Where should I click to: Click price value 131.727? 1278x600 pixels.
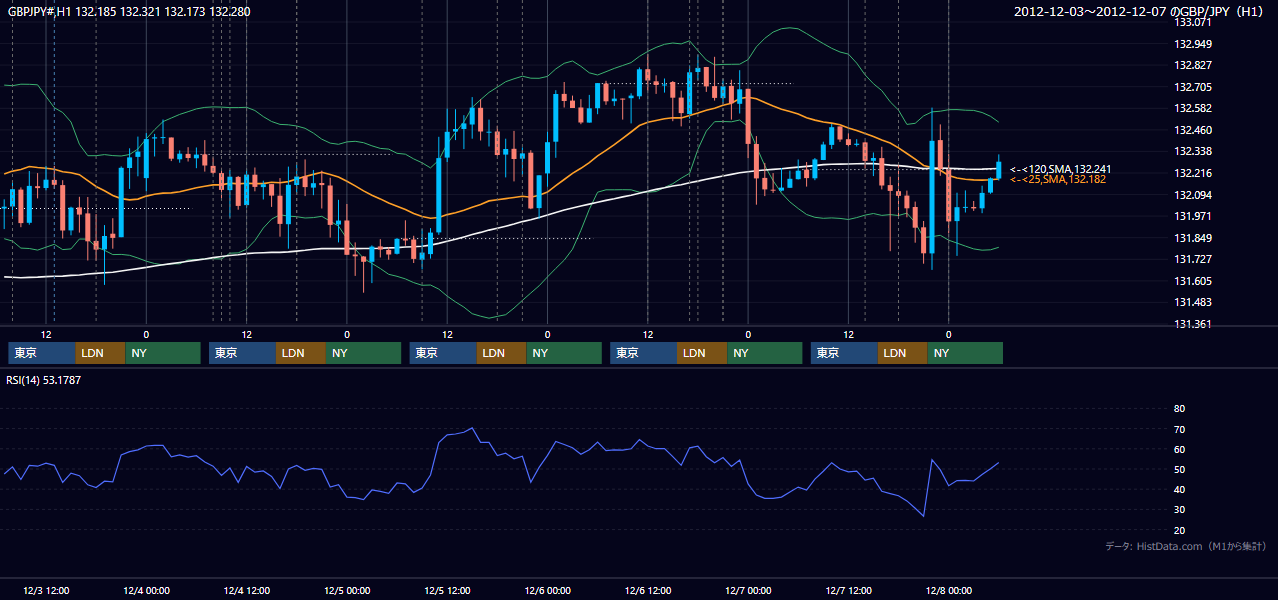click(x=1193, y=259)
